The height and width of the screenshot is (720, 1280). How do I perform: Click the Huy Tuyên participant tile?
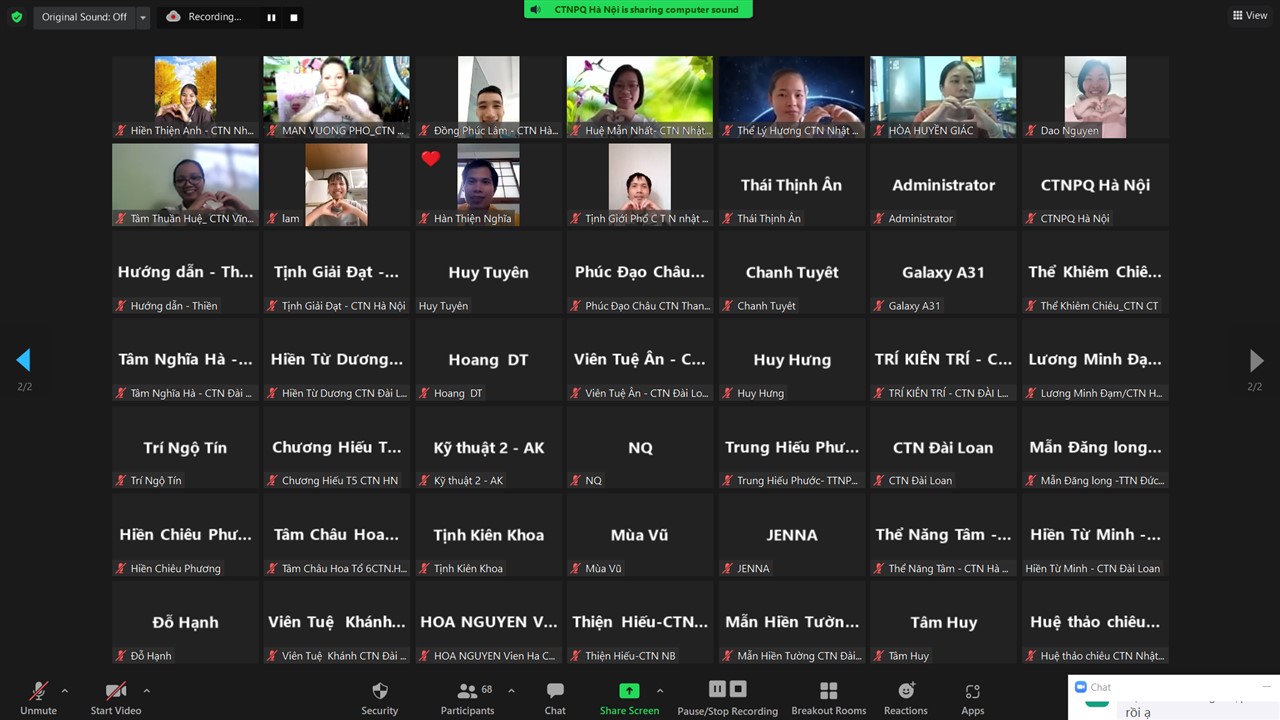[x=488, y=272]
